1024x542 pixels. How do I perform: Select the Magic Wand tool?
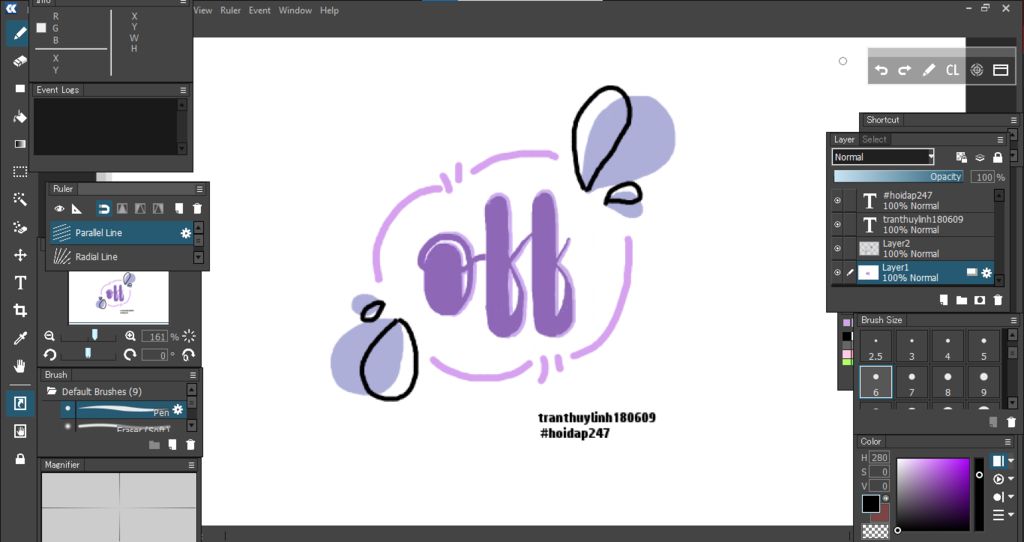20,199
